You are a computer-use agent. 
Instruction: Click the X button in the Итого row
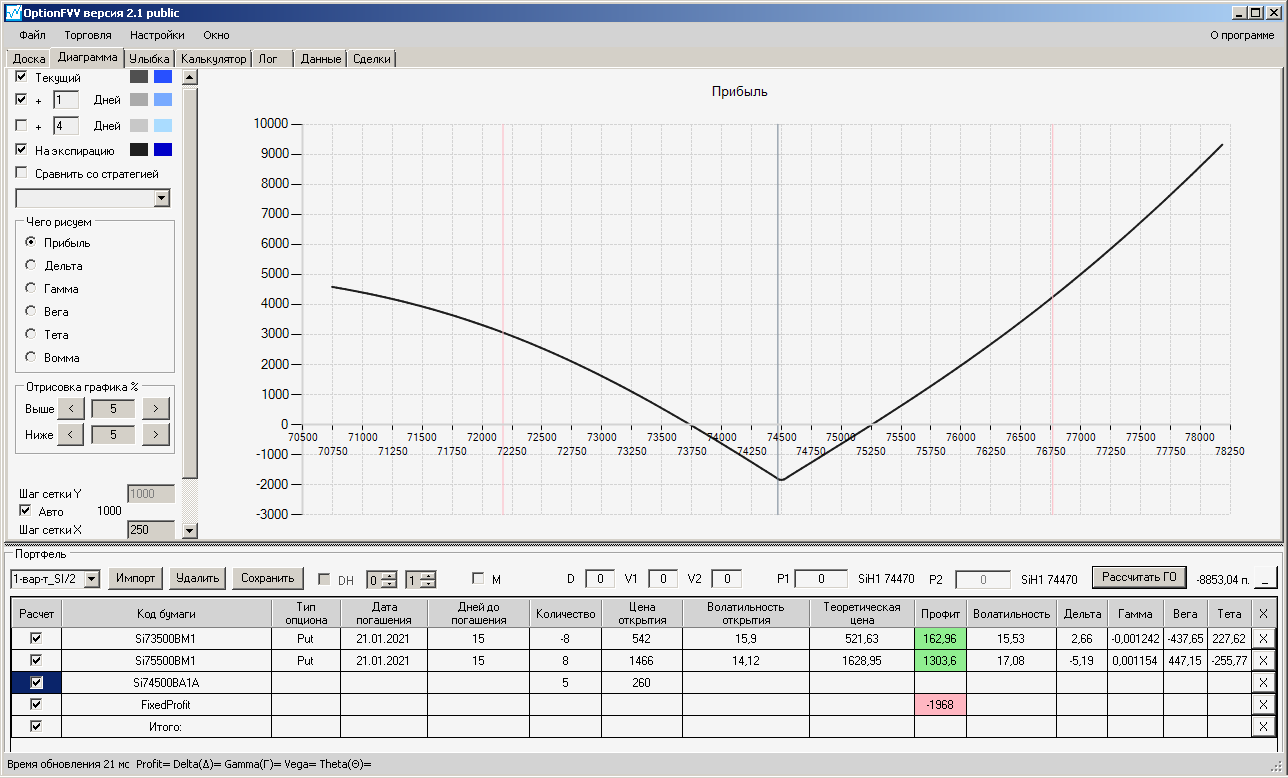[1263, 726]
